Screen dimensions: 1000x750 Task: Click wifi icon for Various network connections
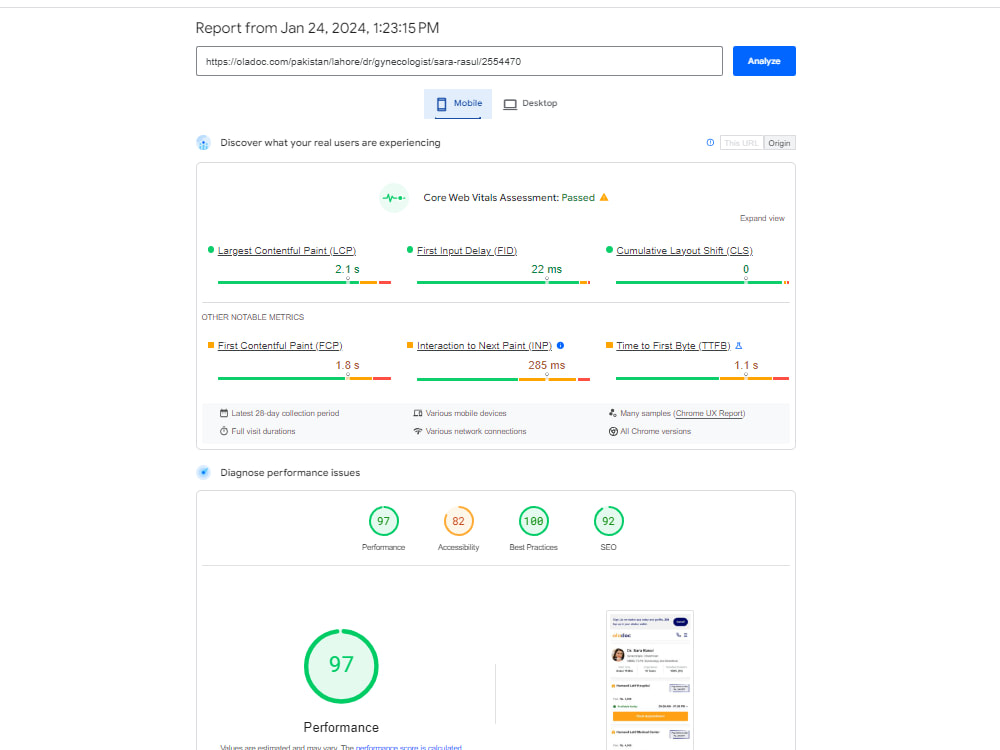click(x=418, y=431)
